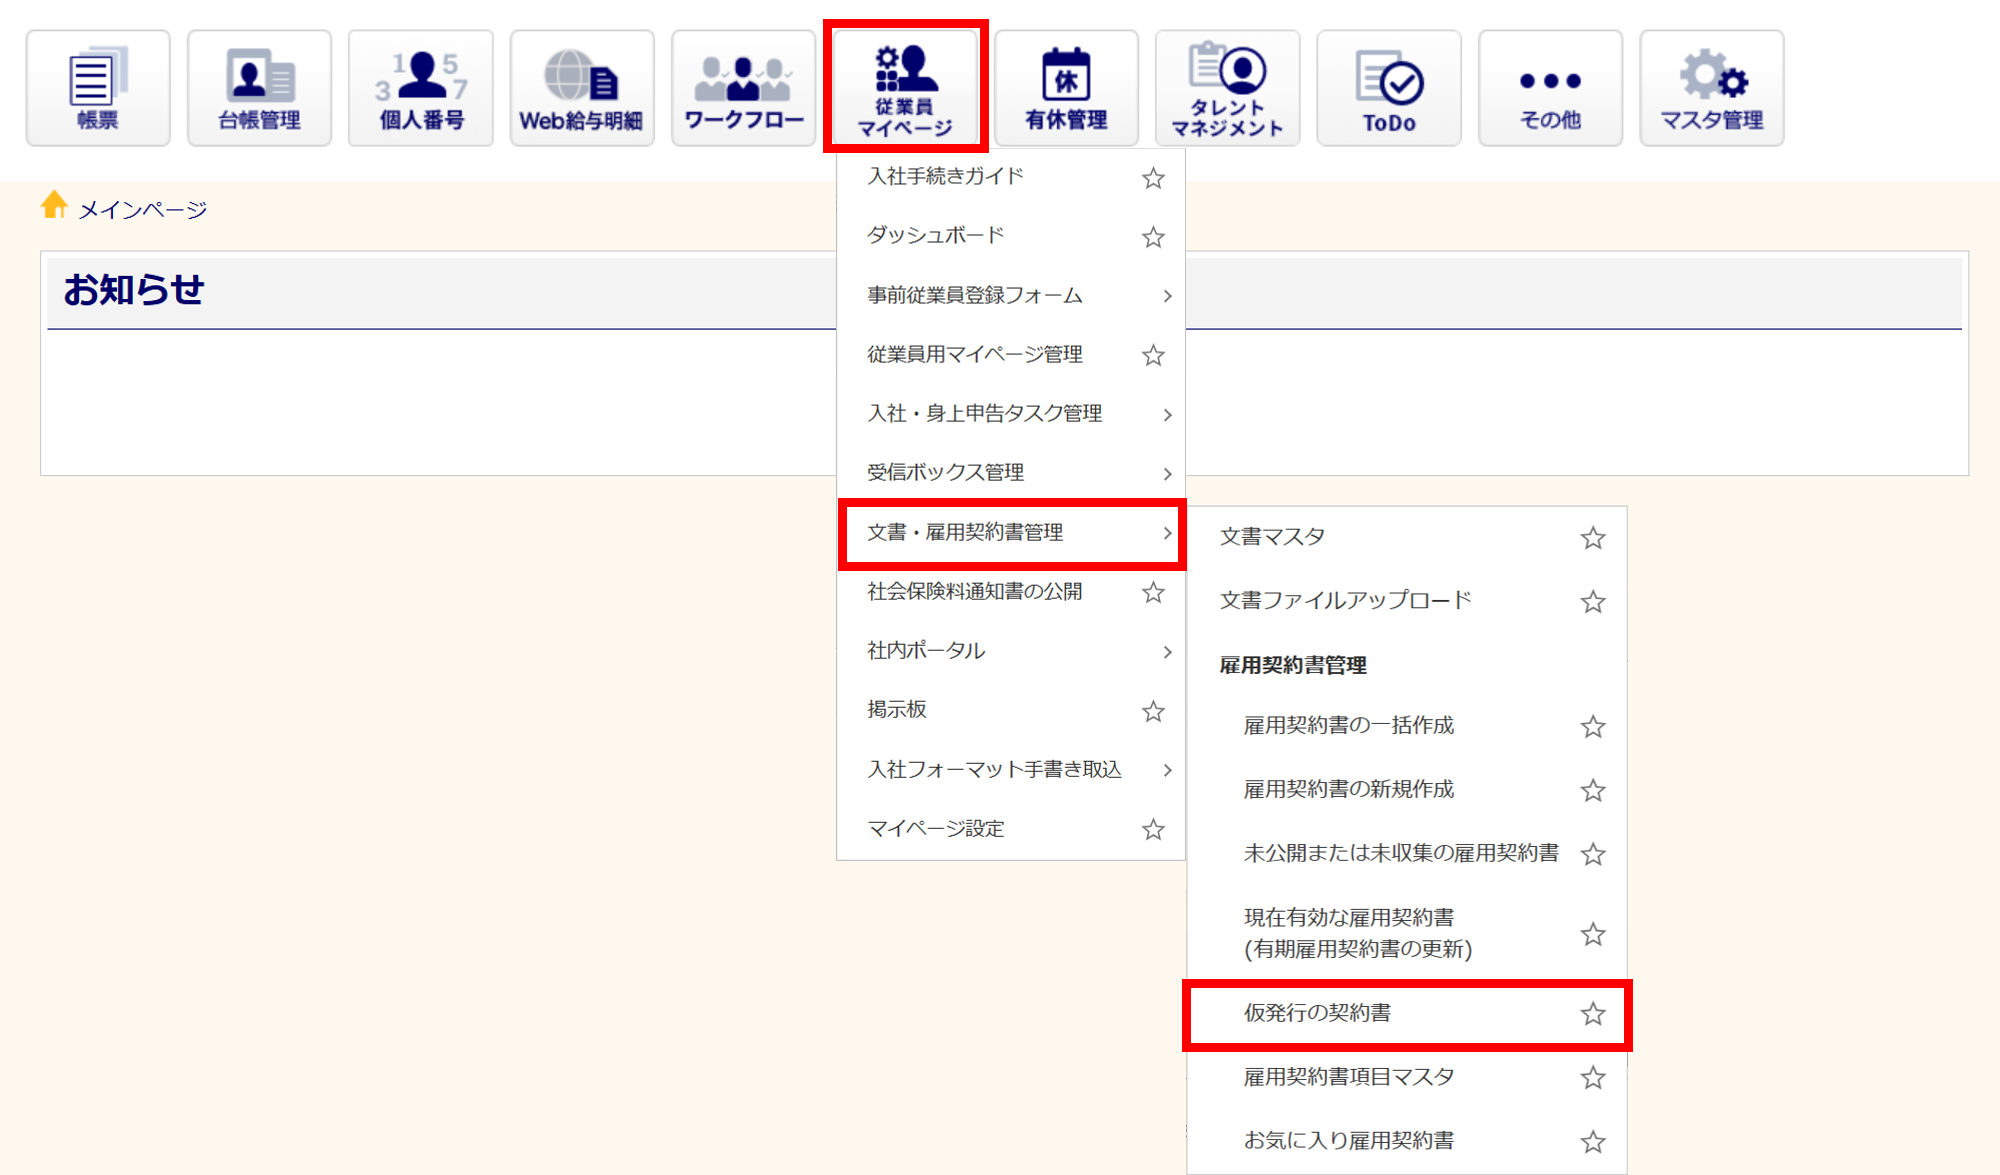Go to メインページ breadcrumb link
The image size is (2000, 1175).
pos(142,210)
